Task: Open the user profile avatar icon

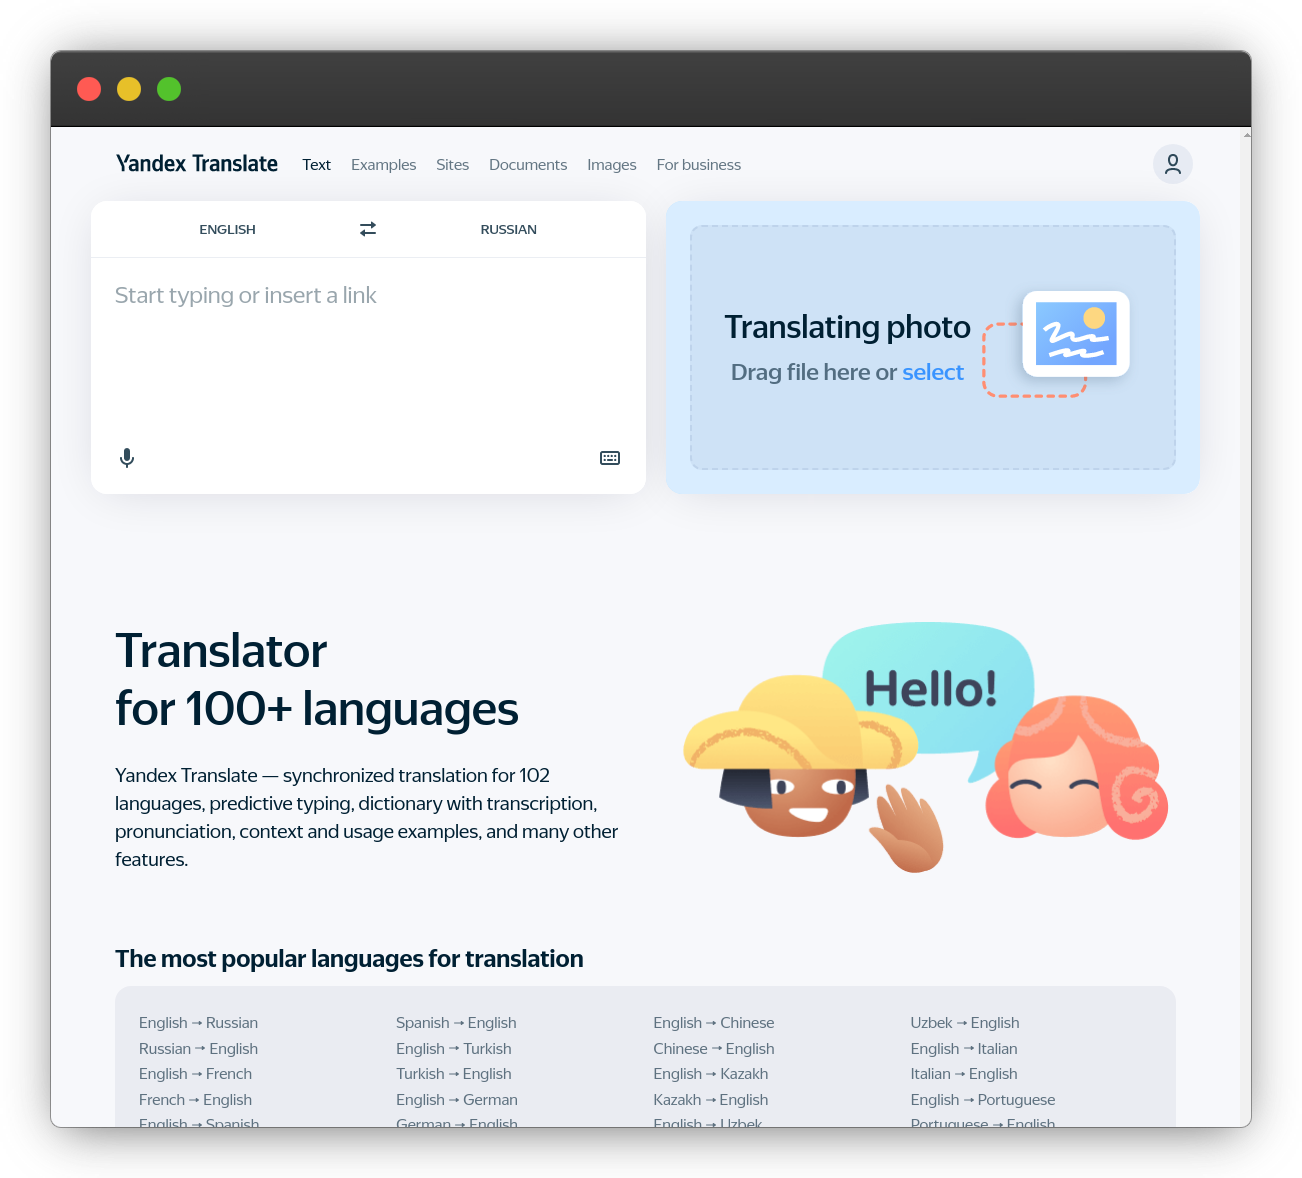Action: tap(1173, 164)
